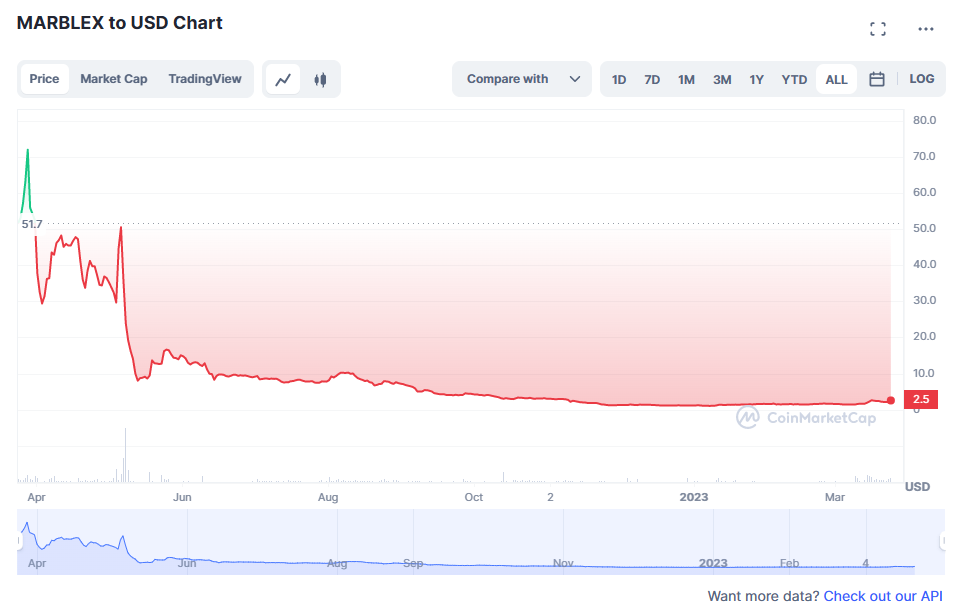Click the Oct label on main x-axis
The width and height of the screenshot is (961, 615).
point(473,497)
